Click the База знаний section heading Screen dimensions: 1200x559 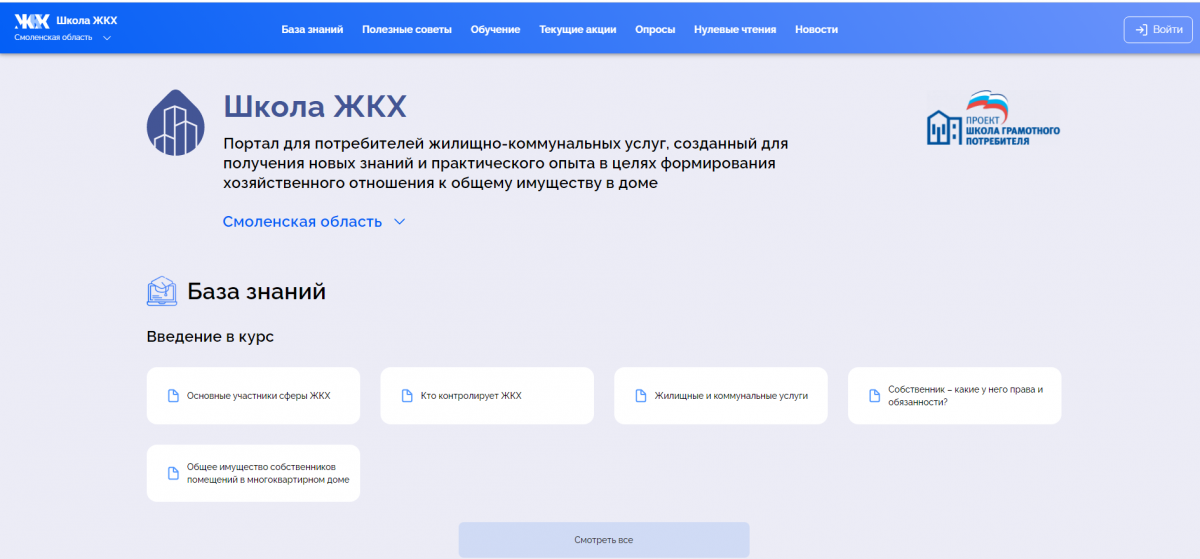point(257,292)
